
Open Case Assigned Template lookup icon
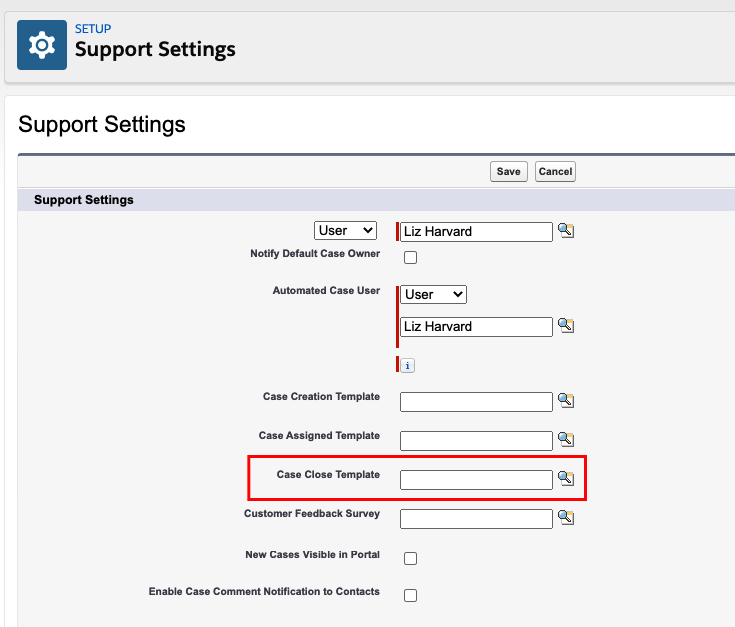(x=566, y=440)
